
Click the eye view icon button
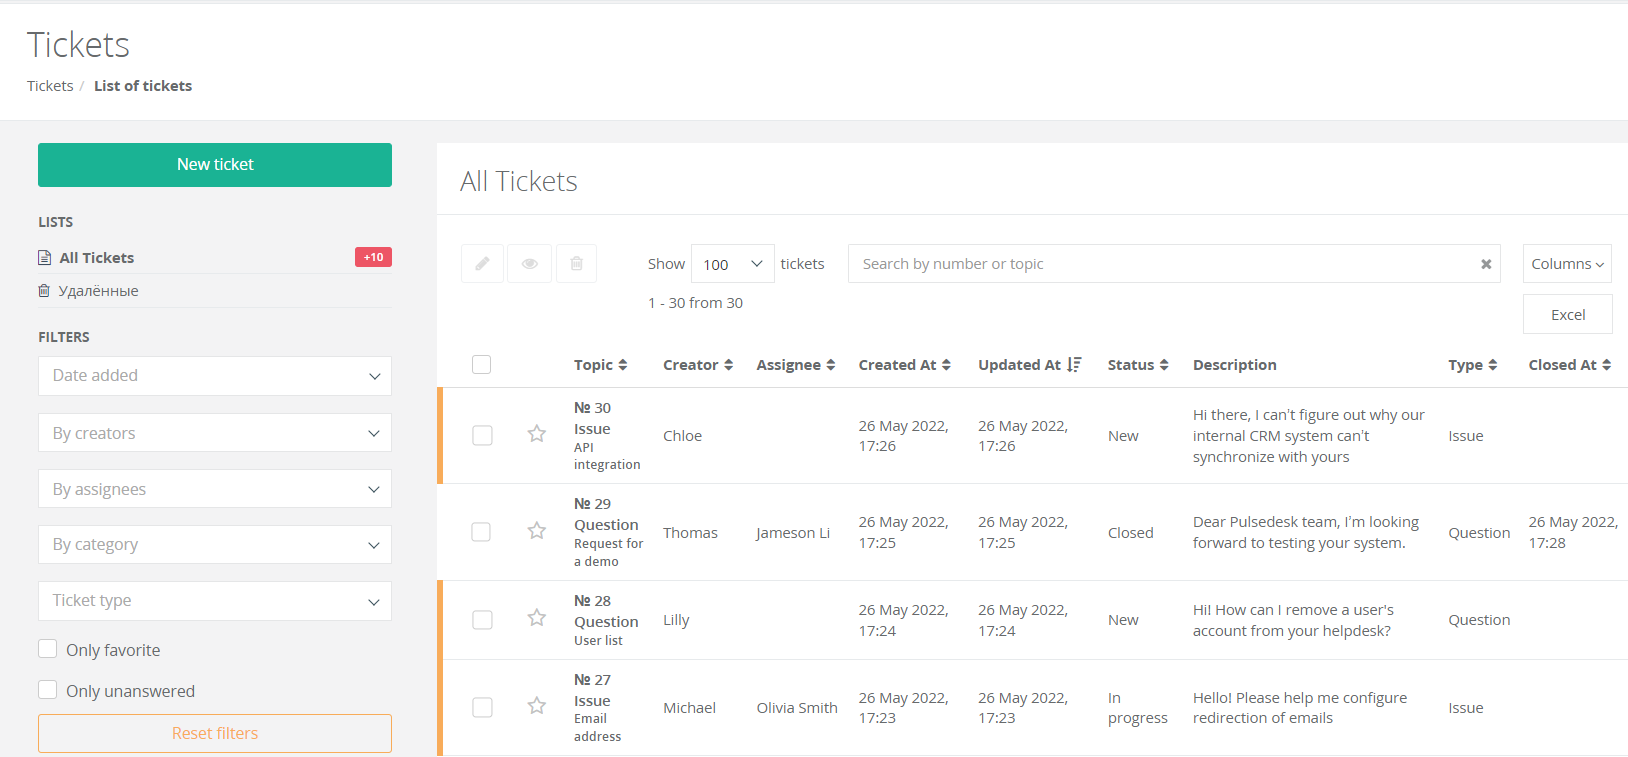[x=530, y=264]
